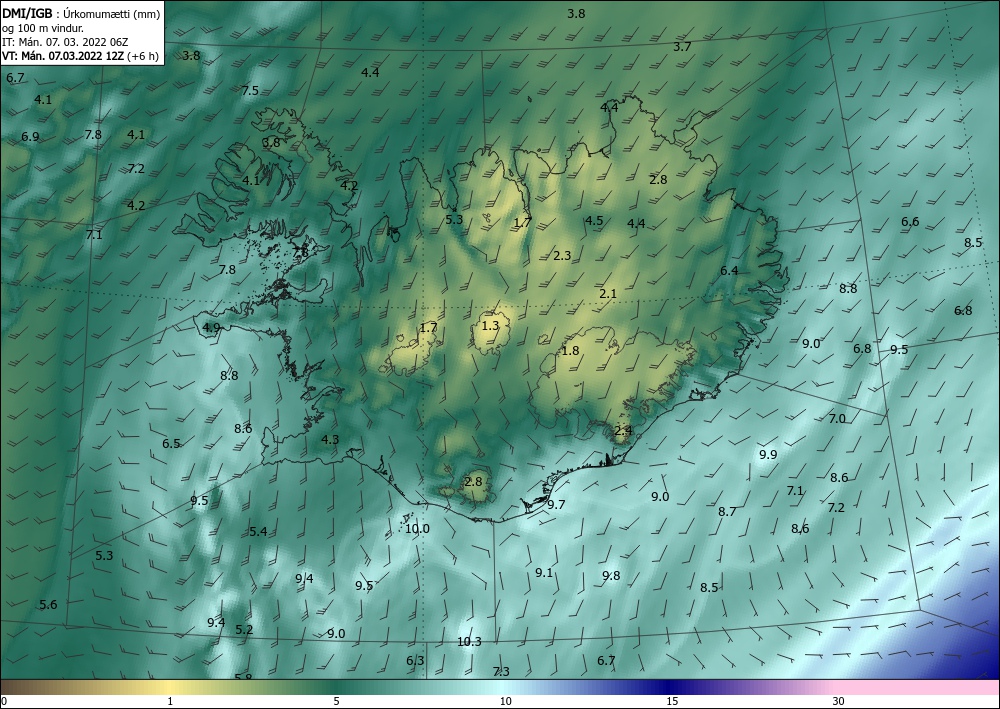Viewport: 1000px width, 709px height.
Task: Select the map value '7.3'
Action: [x=501, y=671]
